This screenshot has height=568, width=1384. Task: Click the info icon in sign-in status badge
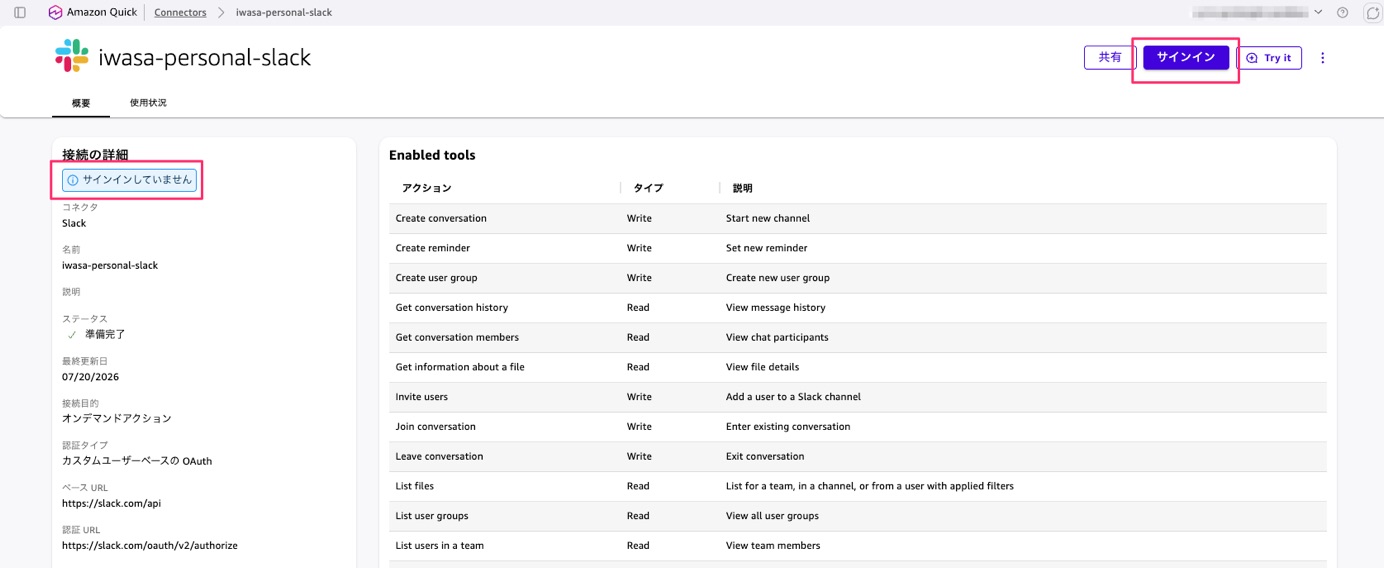(73, 180)
